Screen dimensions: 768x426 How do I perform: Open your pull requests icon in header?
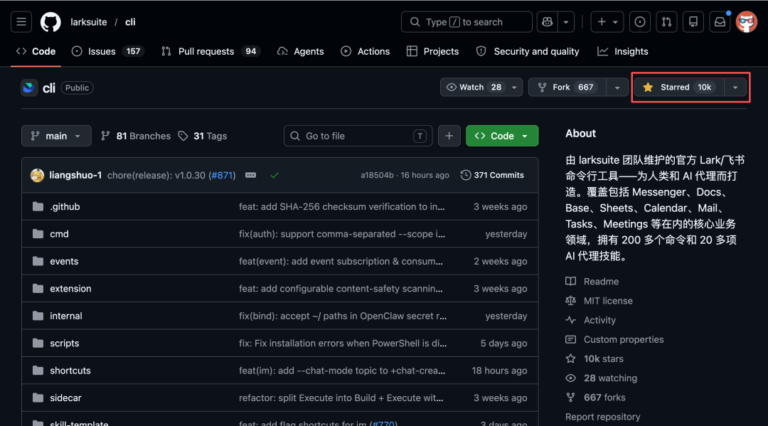(667, 22)
